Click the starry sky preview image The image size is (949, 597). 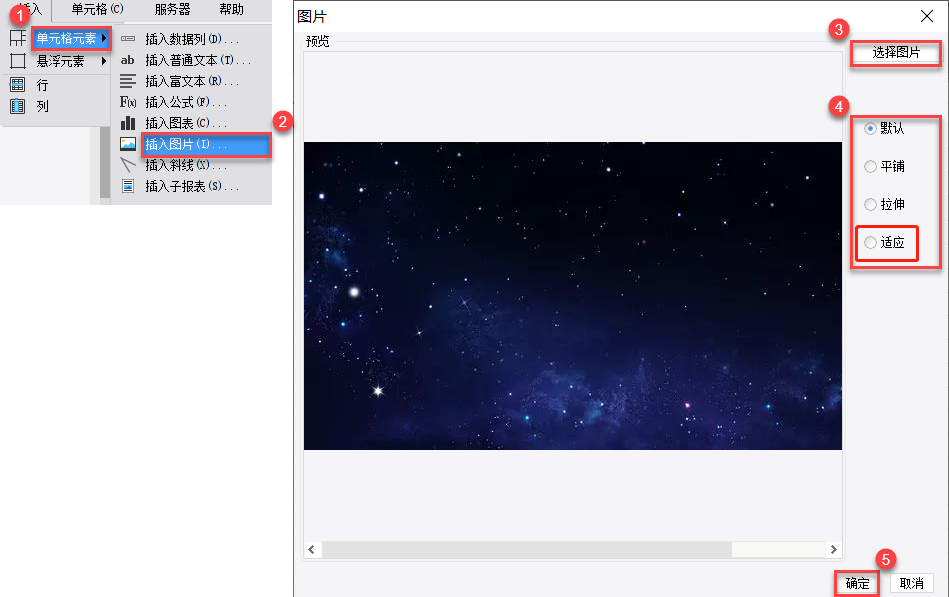(573, 296)
